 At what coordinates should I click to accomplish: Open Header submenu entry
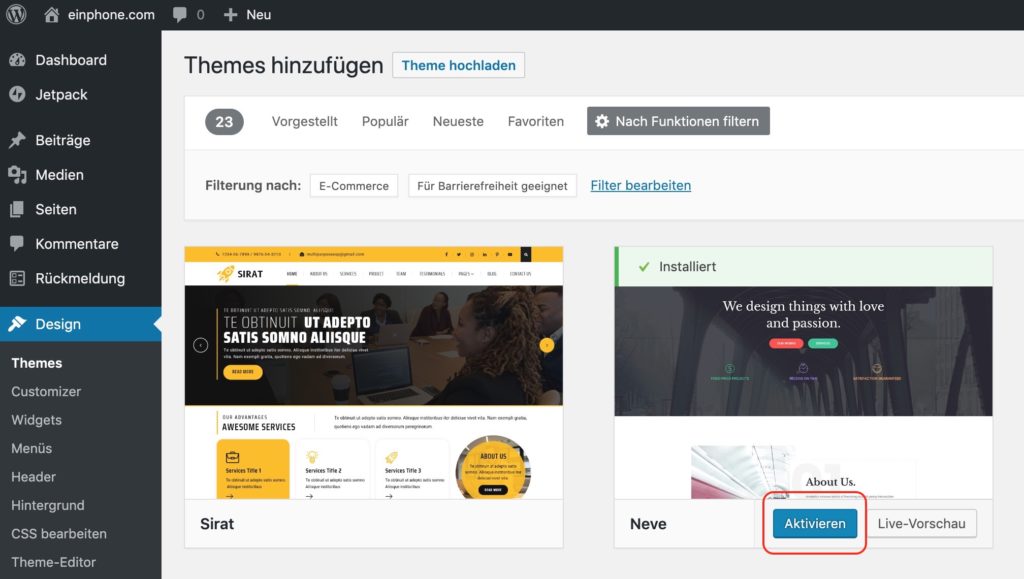[33, 477]
